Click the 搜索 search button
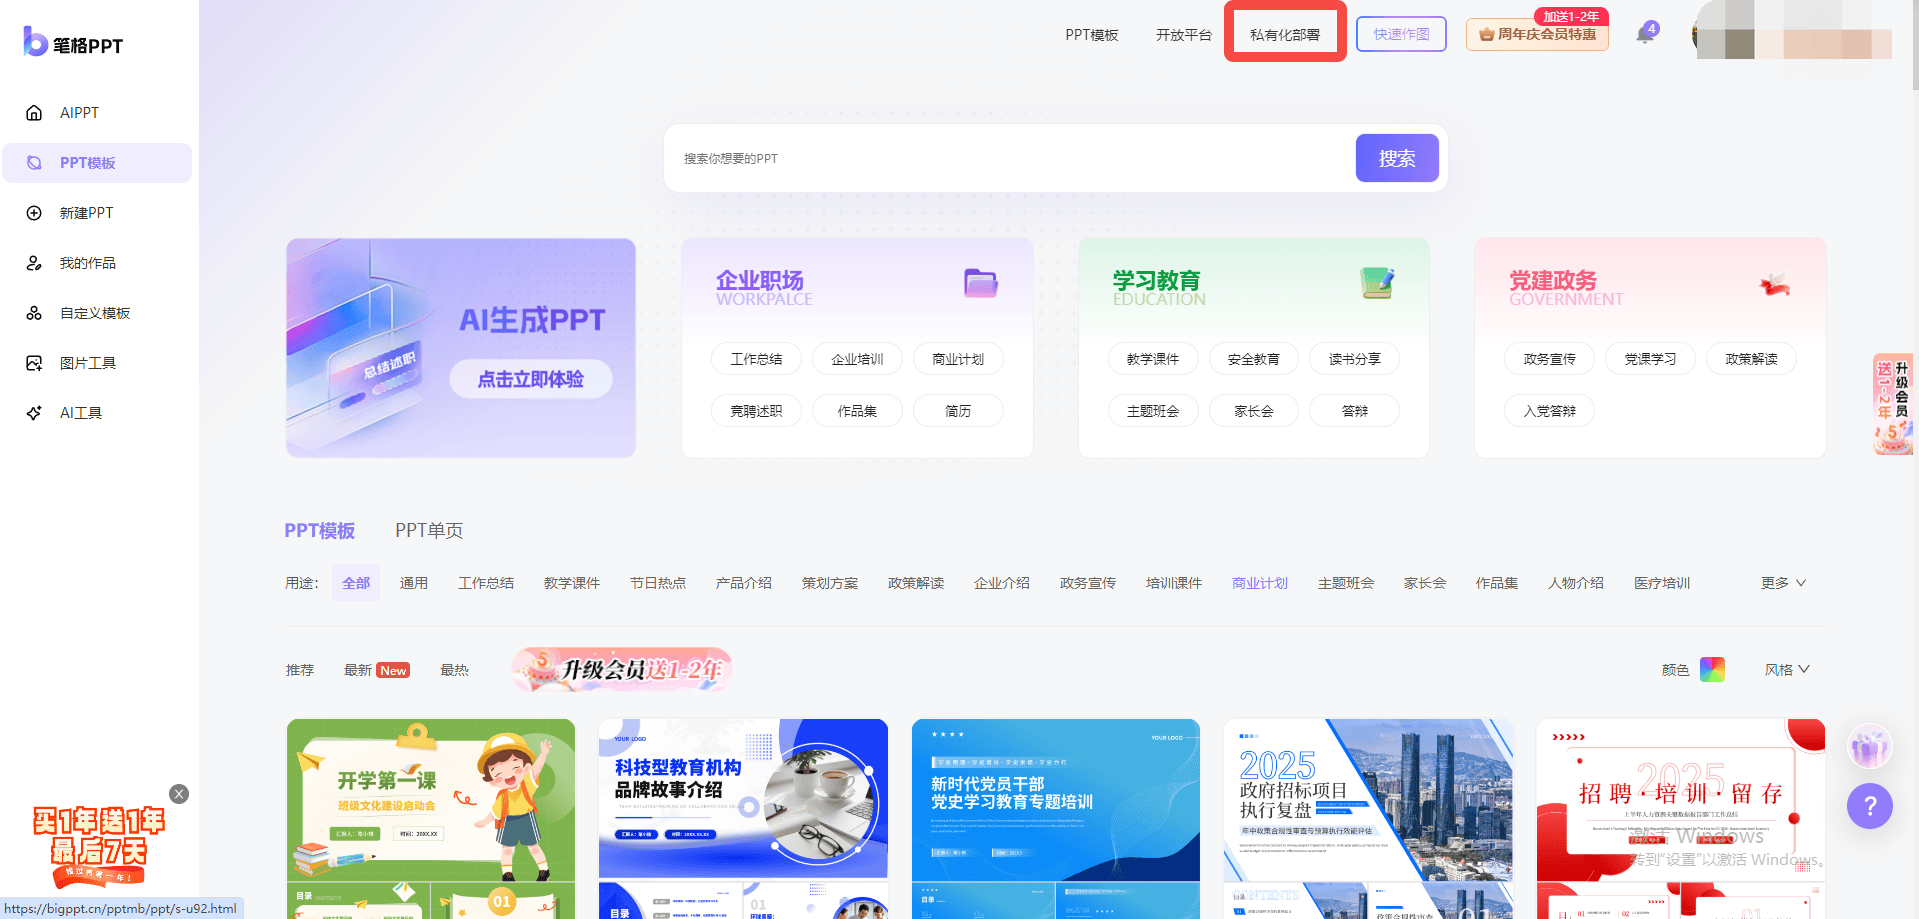1919x919 pixels. [1396, 158]
